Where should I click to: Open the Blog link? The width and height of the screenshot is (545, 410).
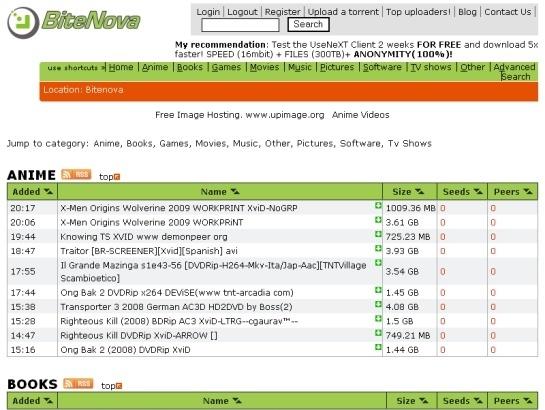coord(467,12)
